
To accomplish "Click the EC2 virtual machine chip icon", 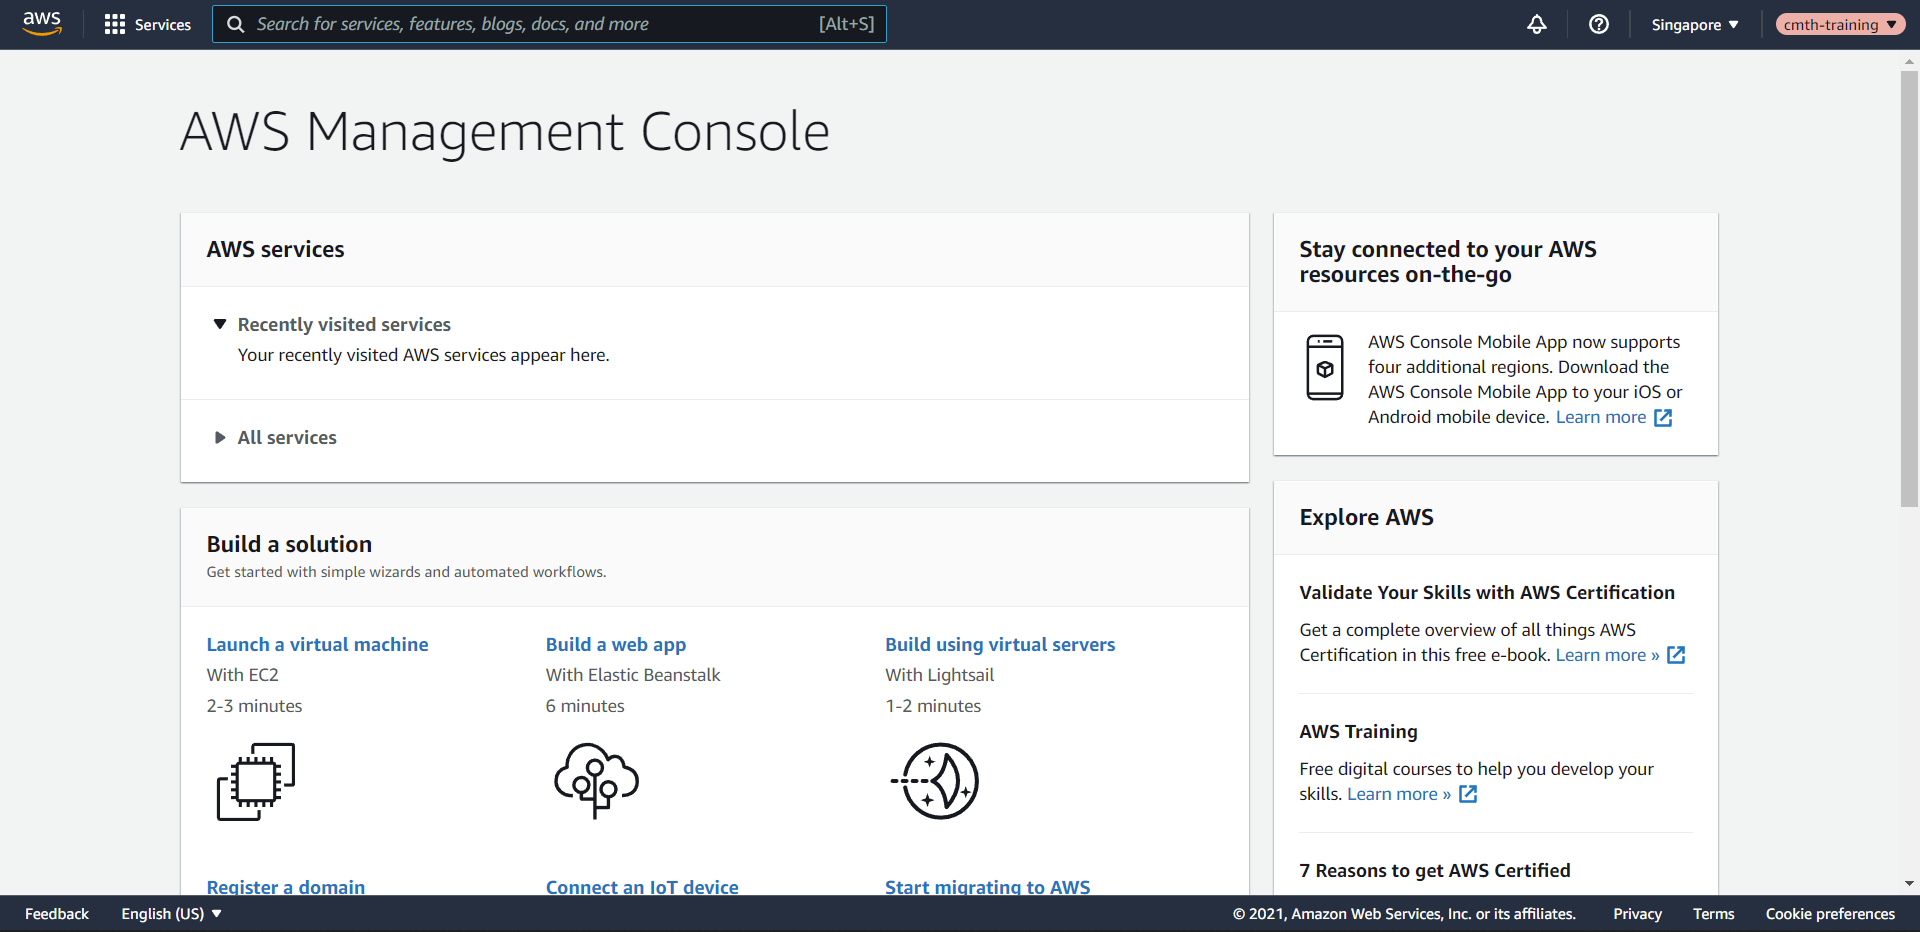I will click(254, 781).
